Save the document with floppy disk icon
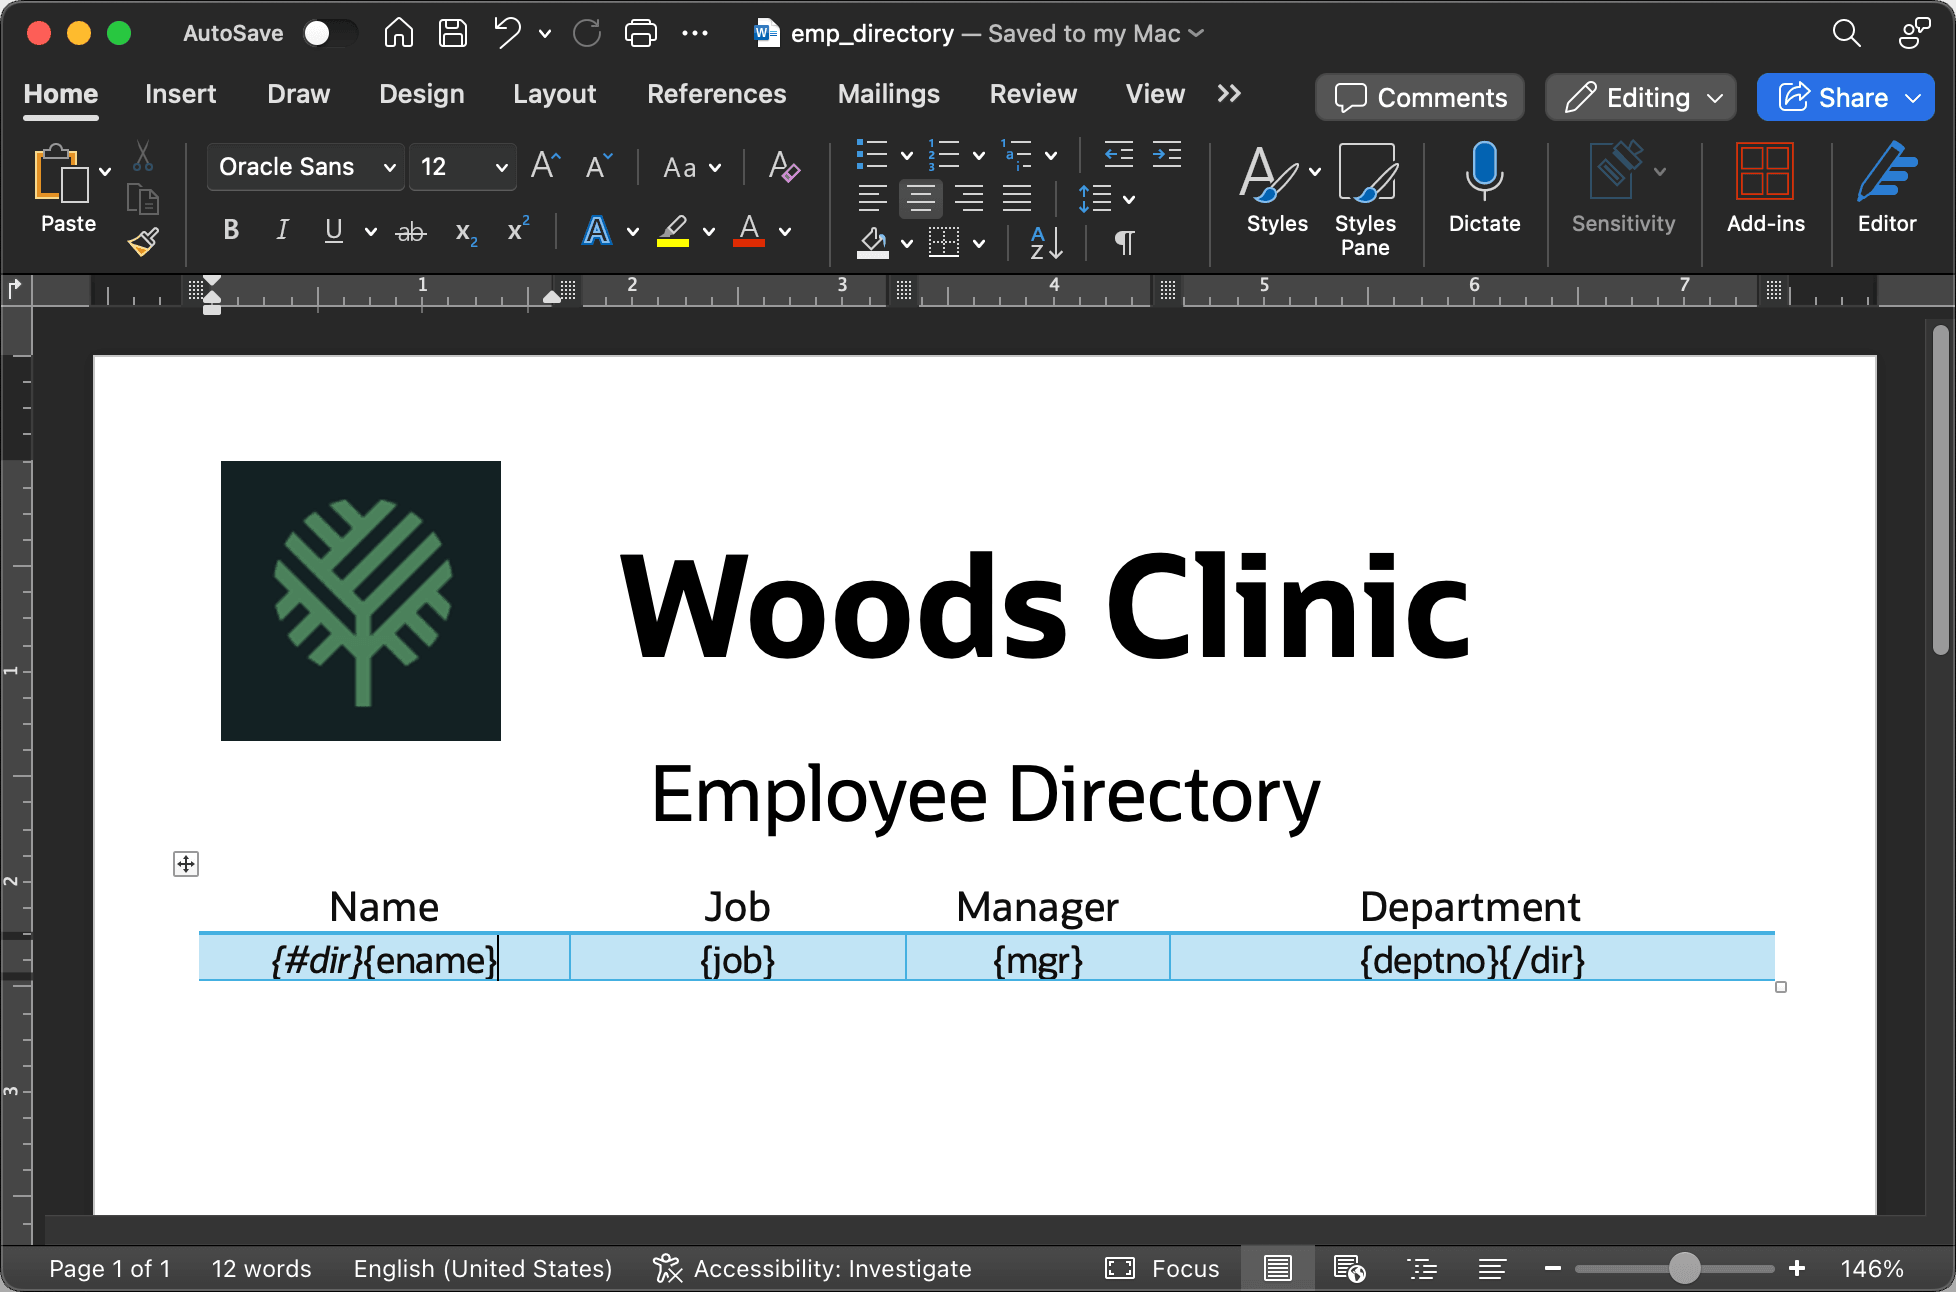Image resolution: width=1956 pixels, height=1292 pixels. pyautogui.click(x=453, y=33)
